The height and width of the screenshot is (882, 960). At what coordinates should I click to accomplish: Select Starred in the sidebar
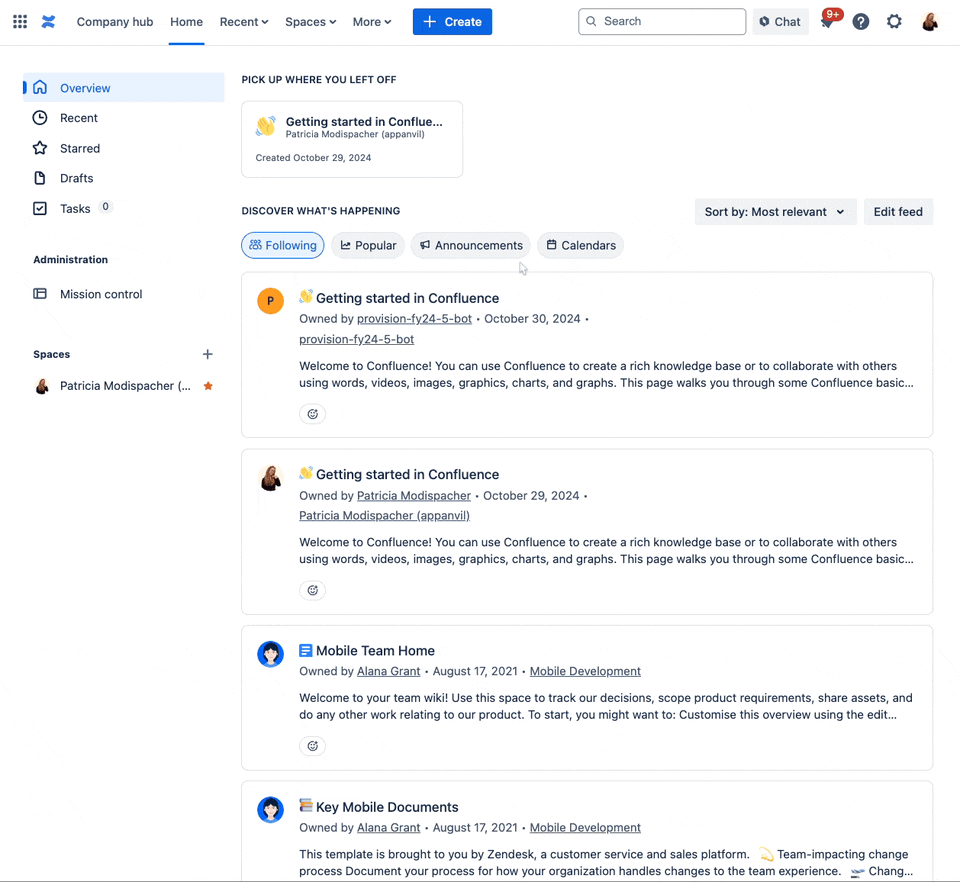coord(78,148)
